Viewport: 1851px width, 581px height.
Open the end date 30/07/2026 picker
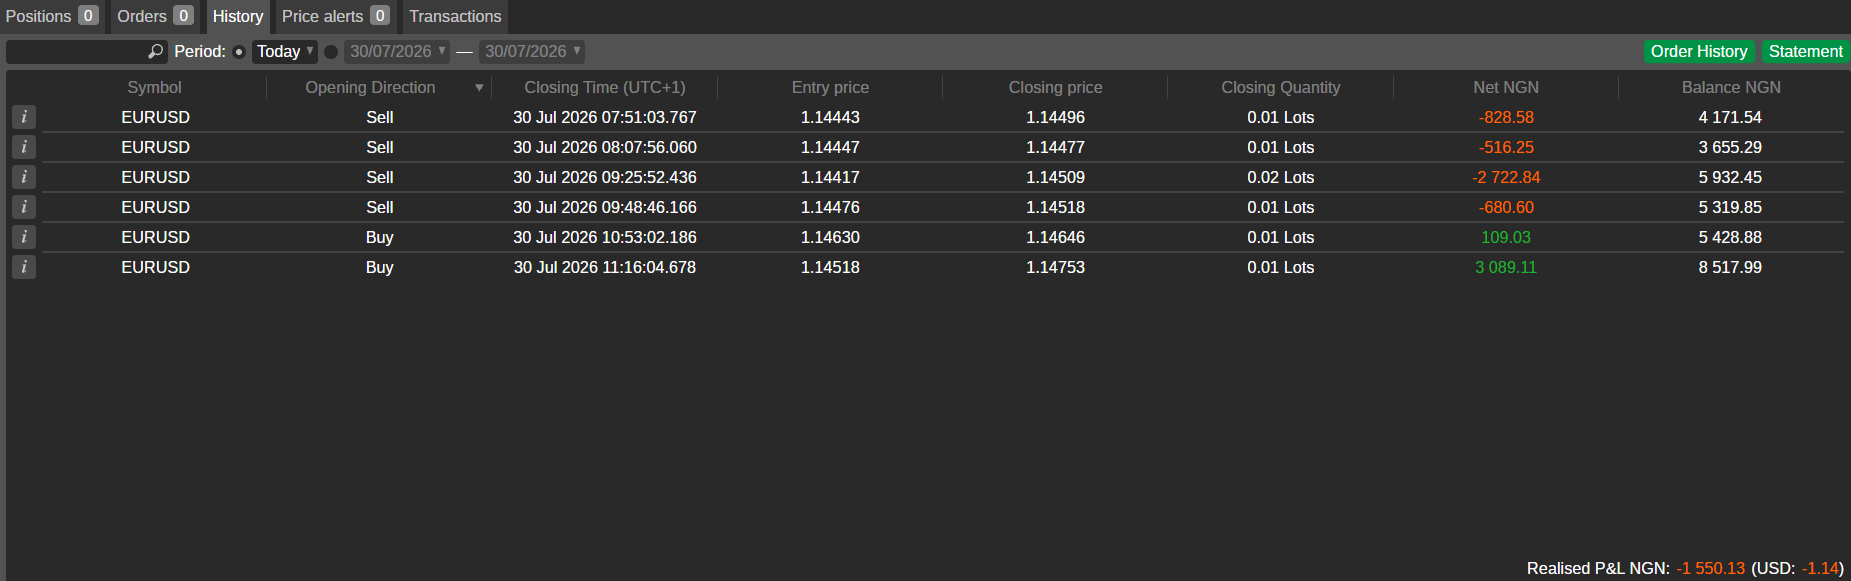pyautogui.click(x=532, y=51)
